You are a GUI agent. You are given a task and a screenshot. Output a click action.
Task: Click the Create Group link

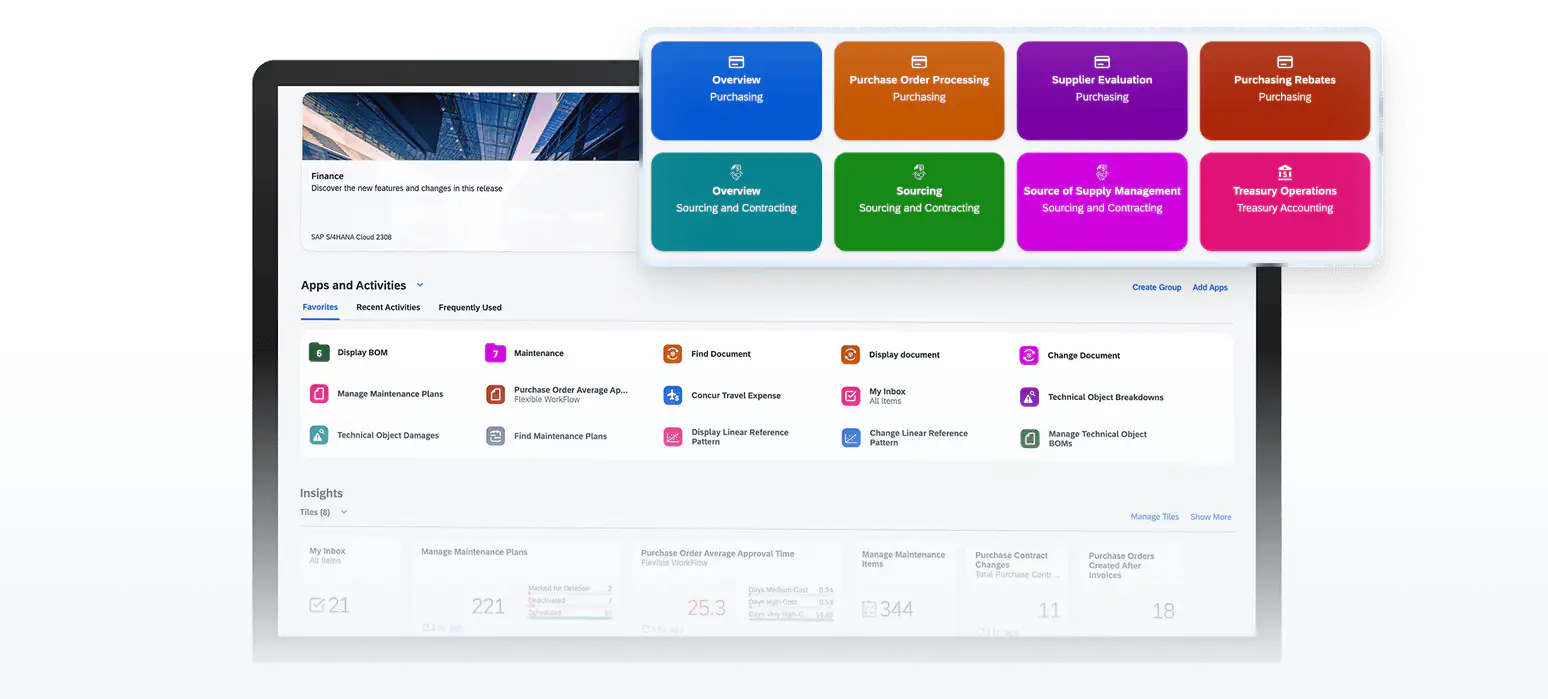click(x=1156, y=287)
